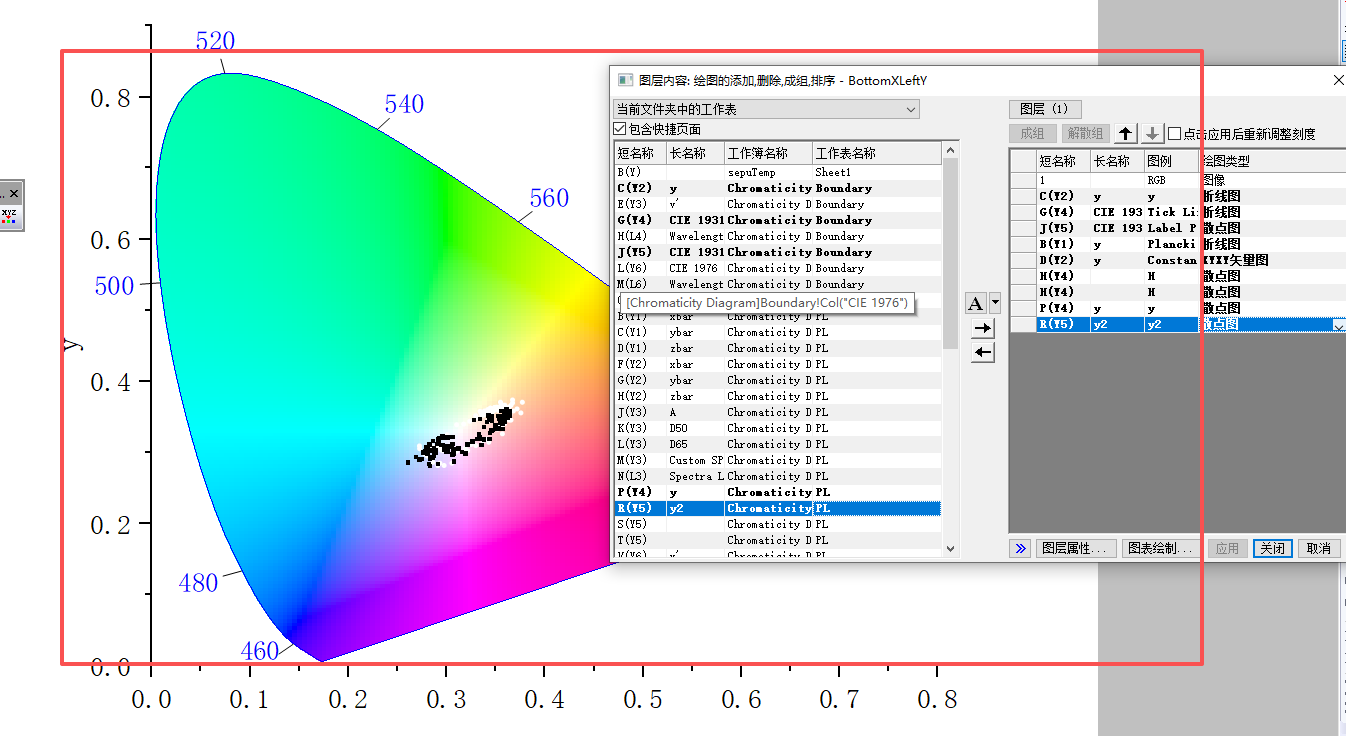Click the right arrow to add worksheet to layer

point(982,328)
